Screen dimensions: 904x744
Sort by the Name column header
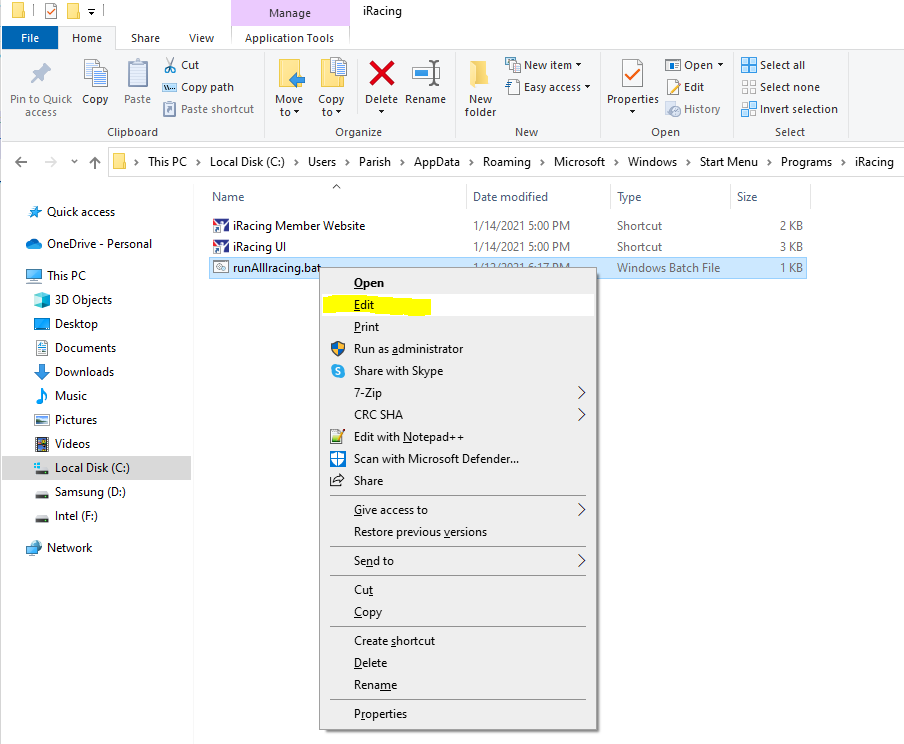(228, 197)
